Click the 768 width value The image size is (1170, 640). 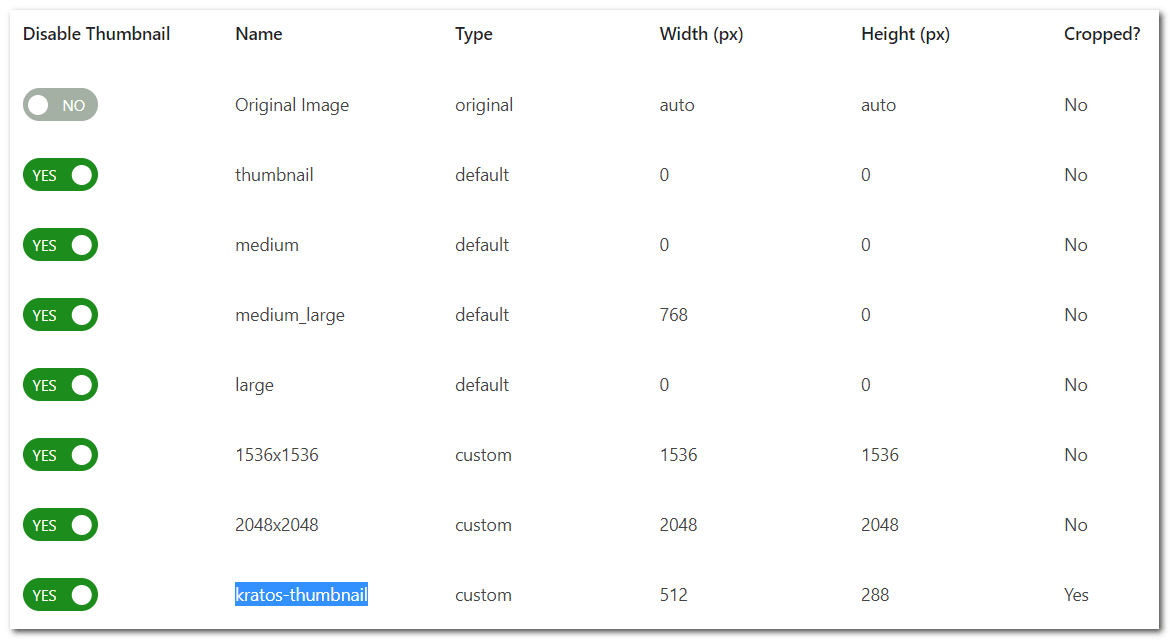click(674, 315)
